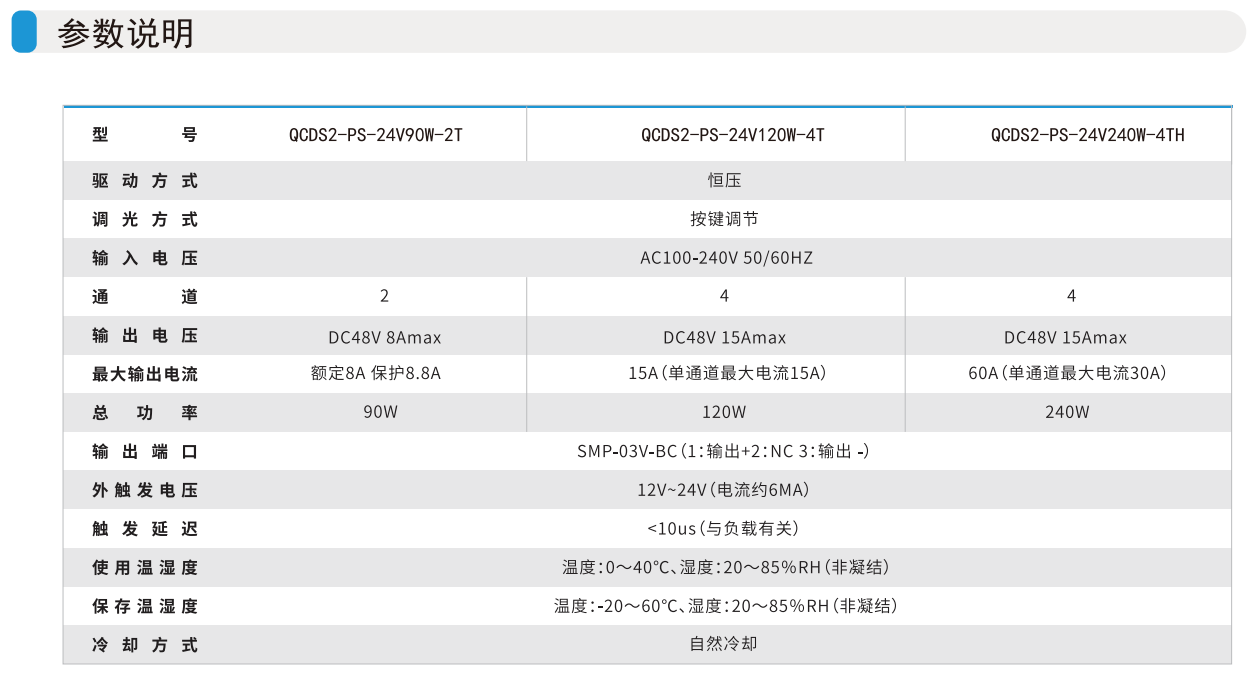1258x679 pixels.
Task: Click the 驱动方式 row label
Action: 145,181
